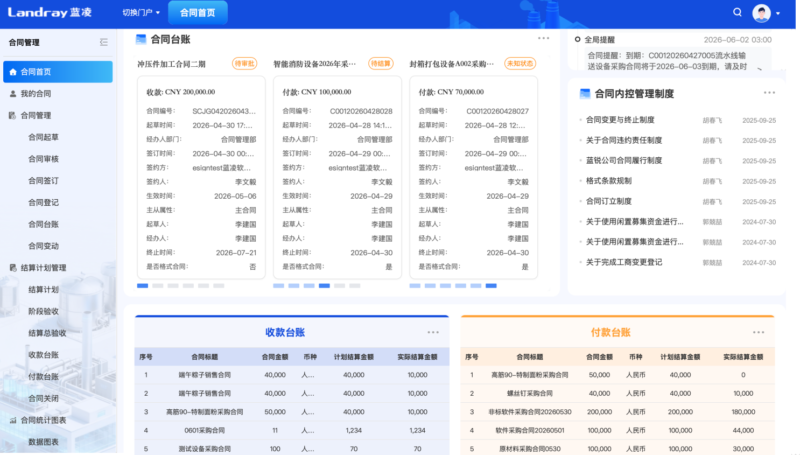
Task: Switch to the 合同首页 tab
Action: click(x=197, y=13)
